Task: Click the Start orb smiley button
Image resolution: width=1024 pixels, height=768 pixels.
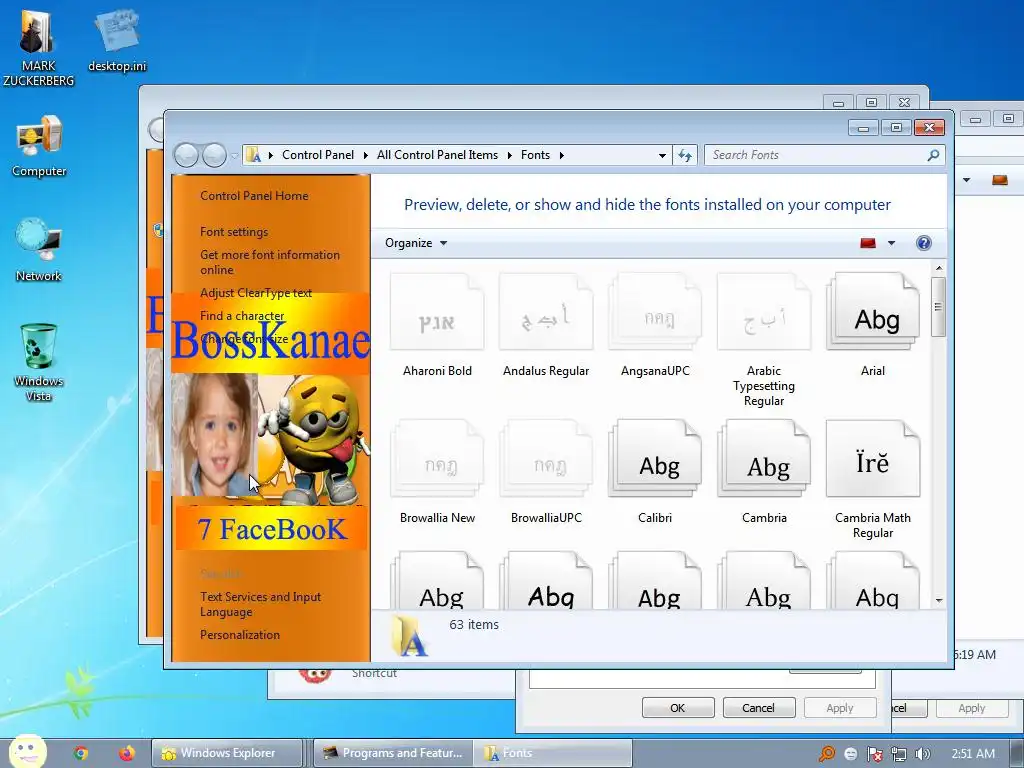Action: click(27, 751)
